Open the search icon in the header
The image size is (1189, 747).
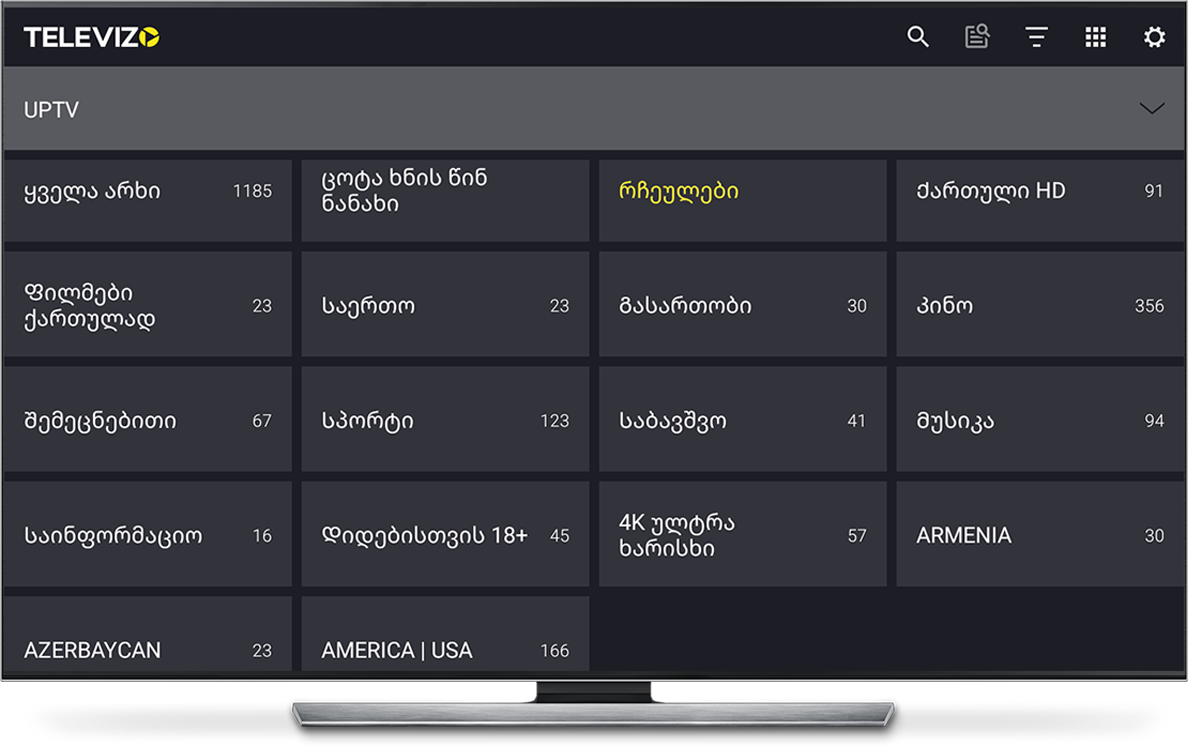[918, 37]
